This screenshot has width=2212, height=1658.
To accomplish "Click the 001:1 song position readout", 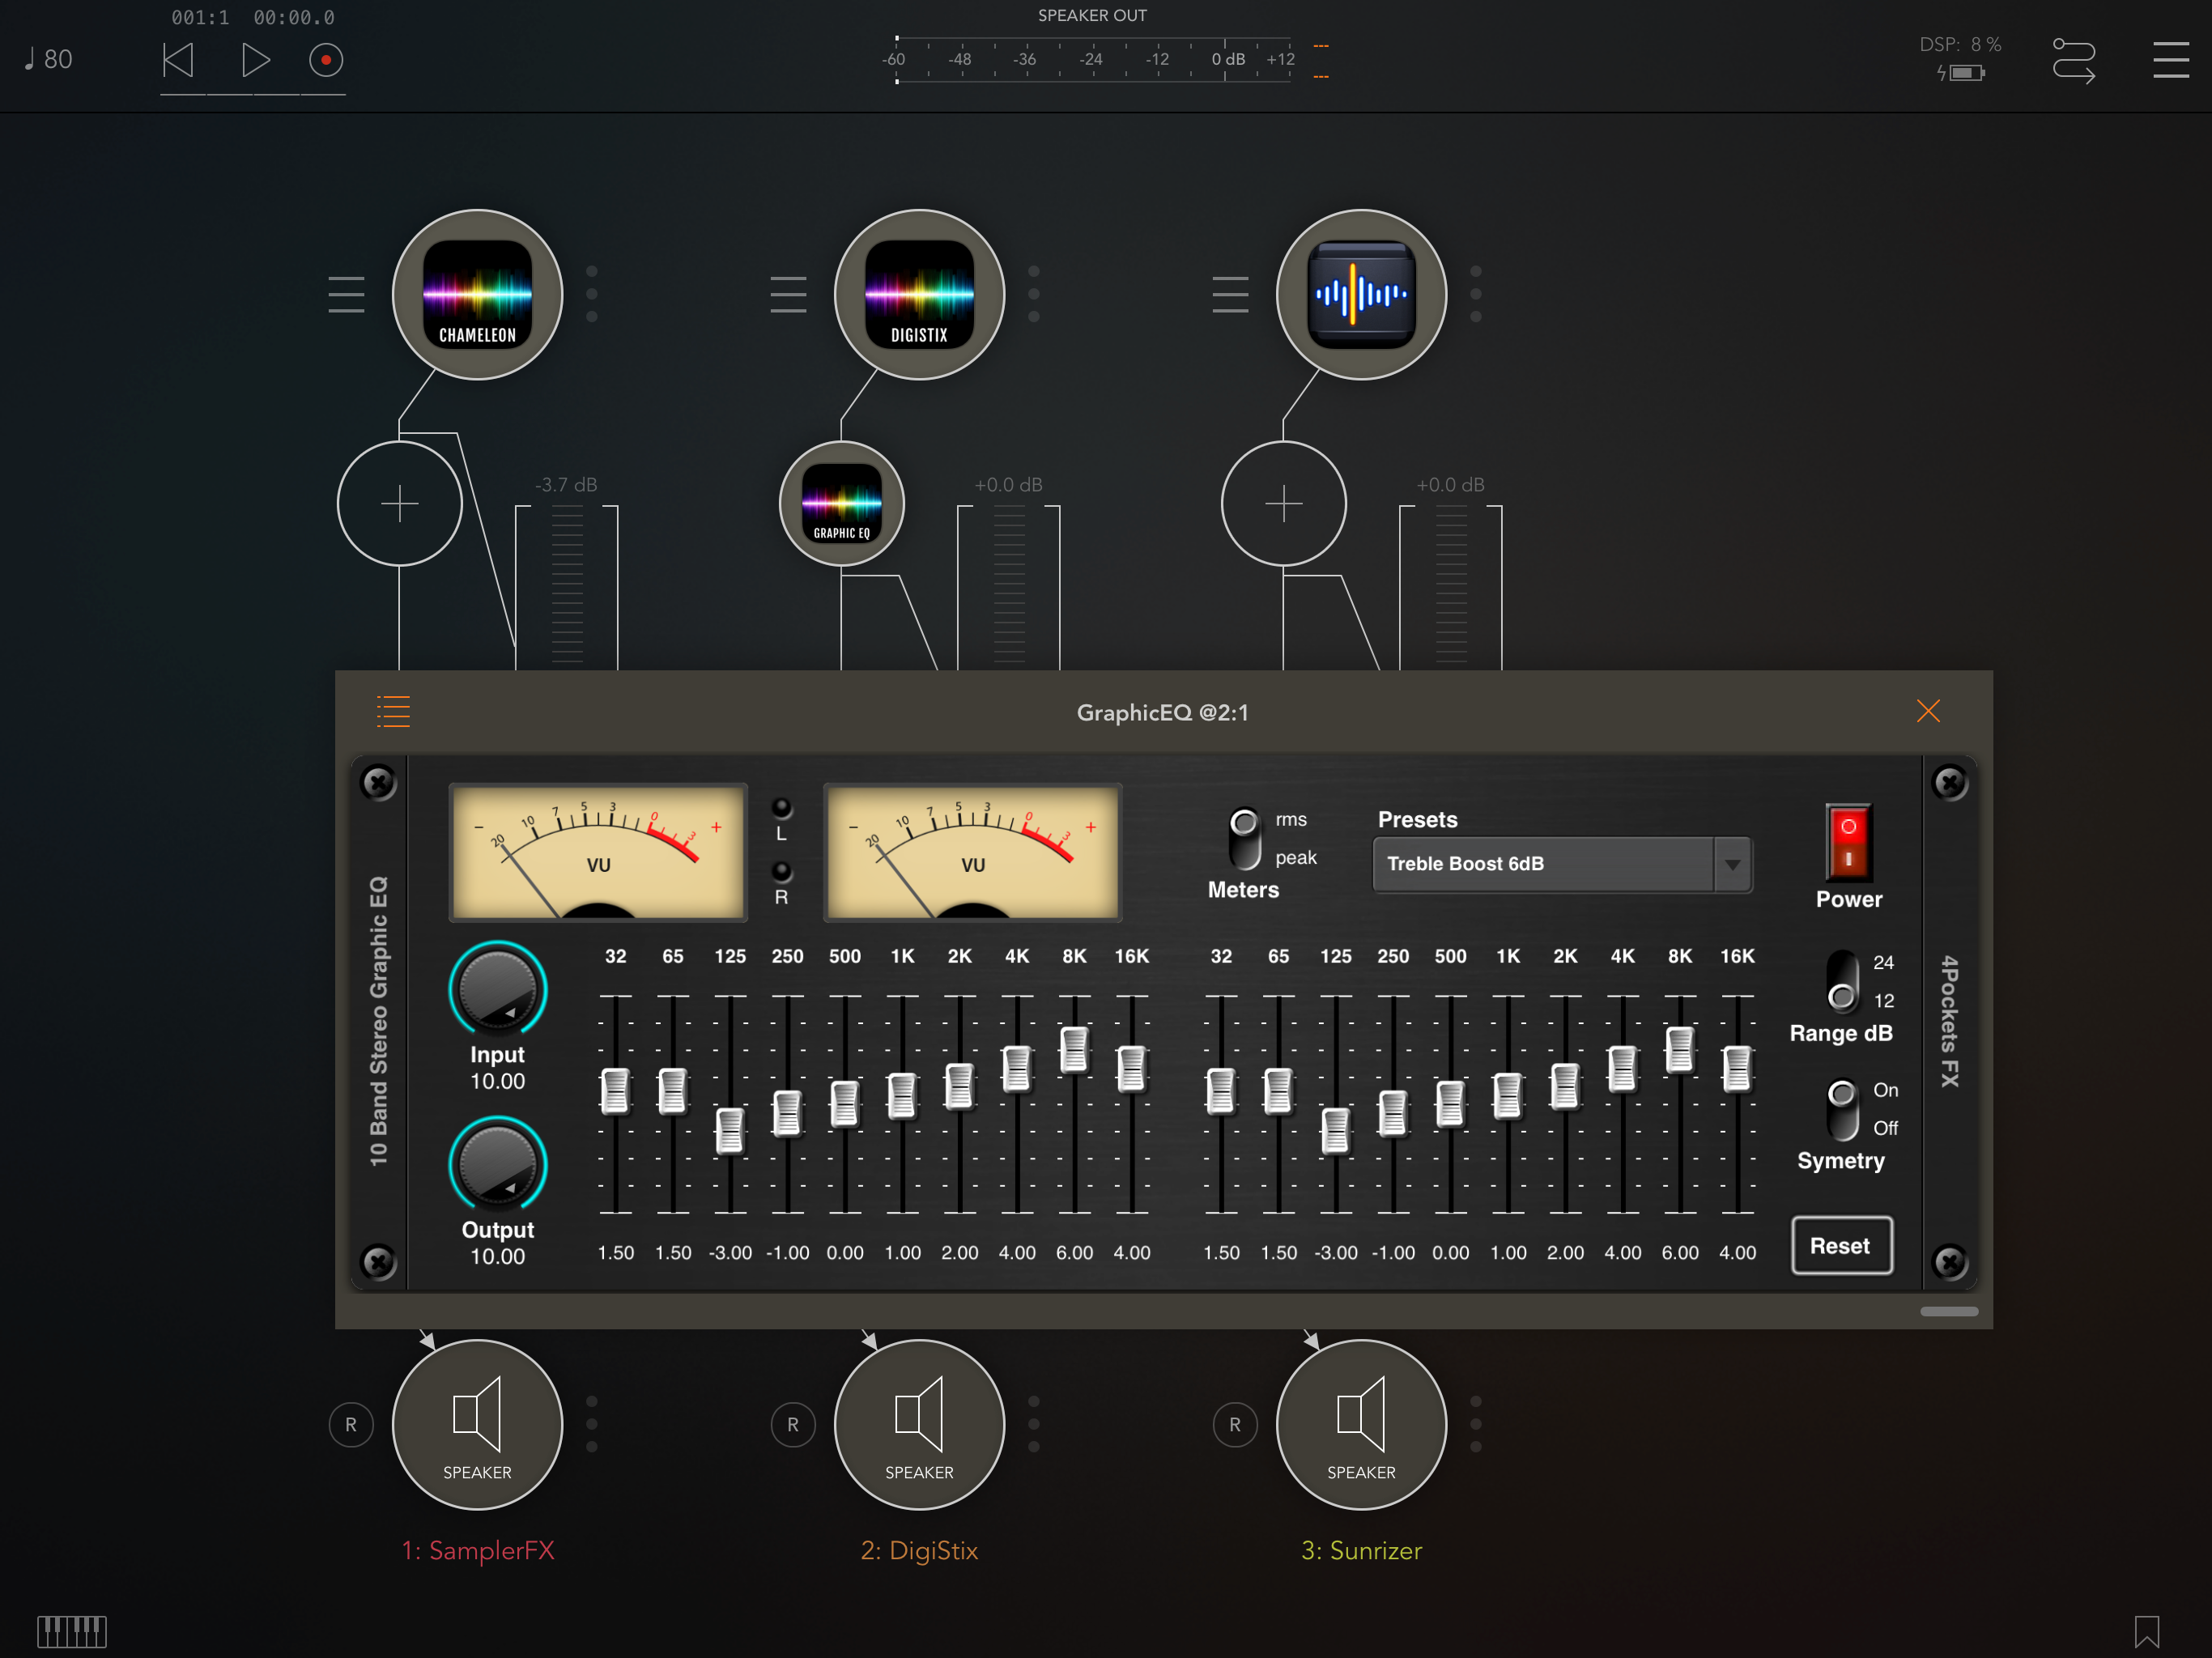I will 200,17.
